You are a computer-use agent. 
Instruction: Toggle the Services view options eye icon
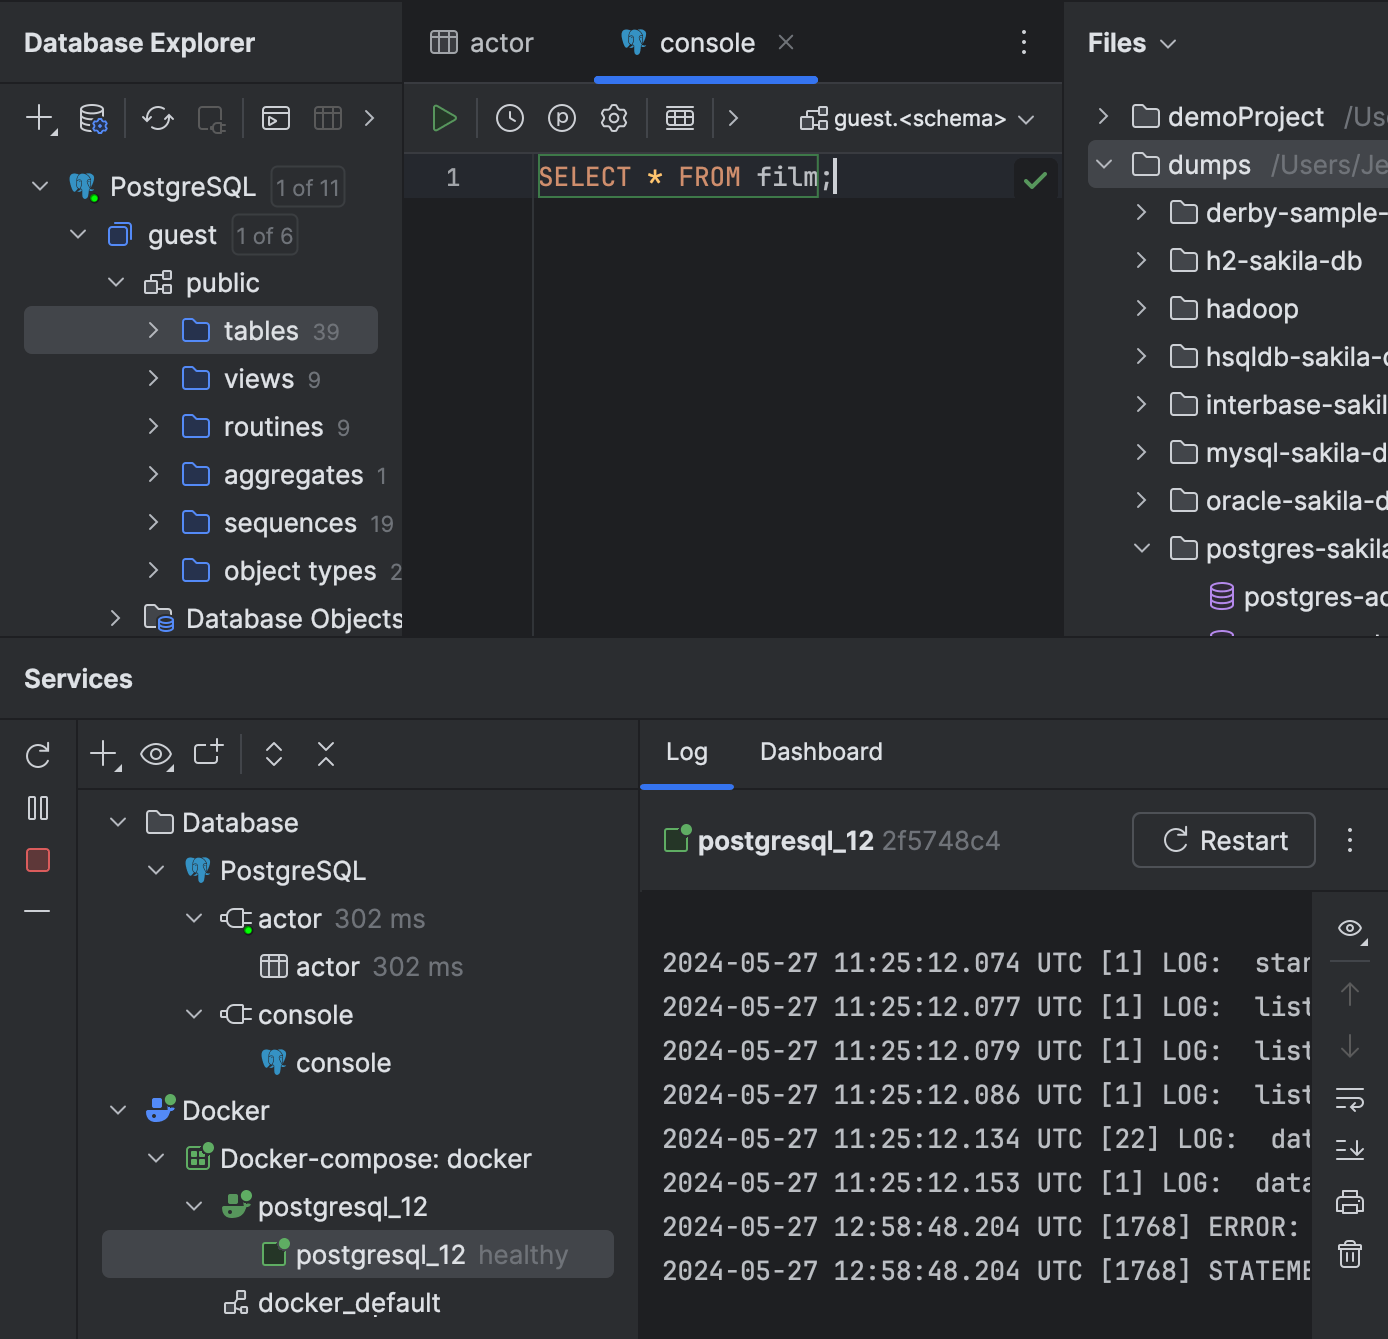[x=156, y=754]
